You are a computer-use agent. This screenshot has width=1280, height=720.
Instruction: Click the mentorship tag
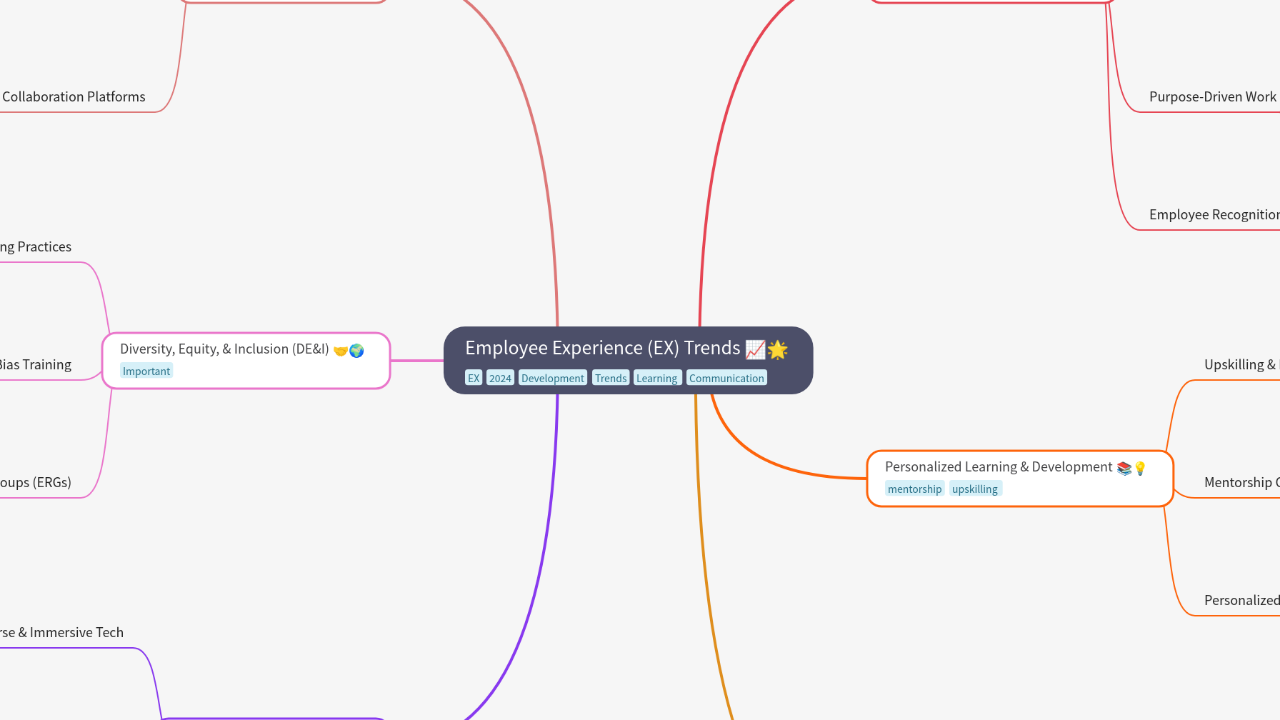(x=915, y=489)
